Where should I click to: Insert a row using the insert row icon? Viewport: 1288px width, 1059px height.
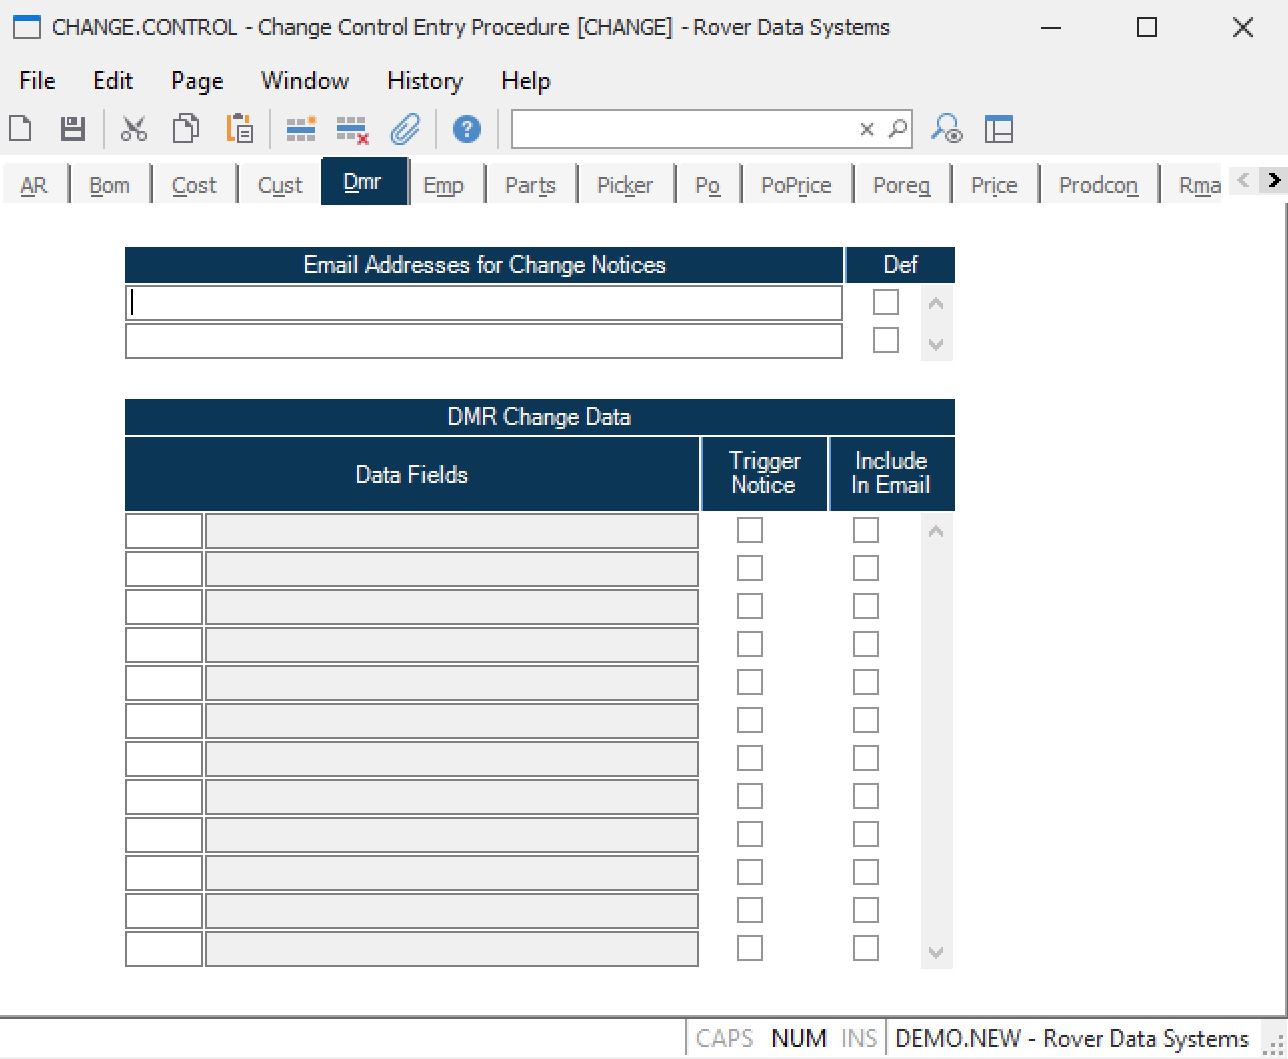coord(301,129)
